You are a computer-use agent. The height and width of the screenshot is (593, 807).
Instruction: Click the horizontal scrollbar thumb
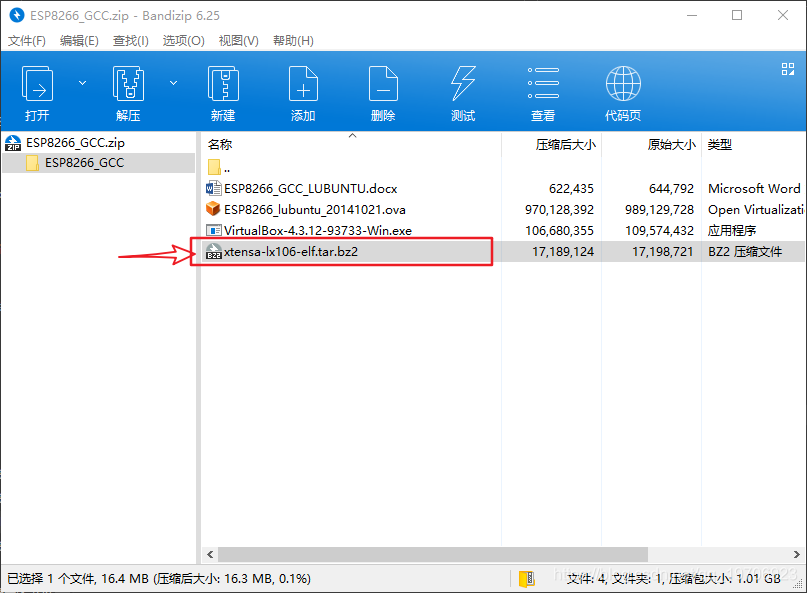(x=433, y=554)
